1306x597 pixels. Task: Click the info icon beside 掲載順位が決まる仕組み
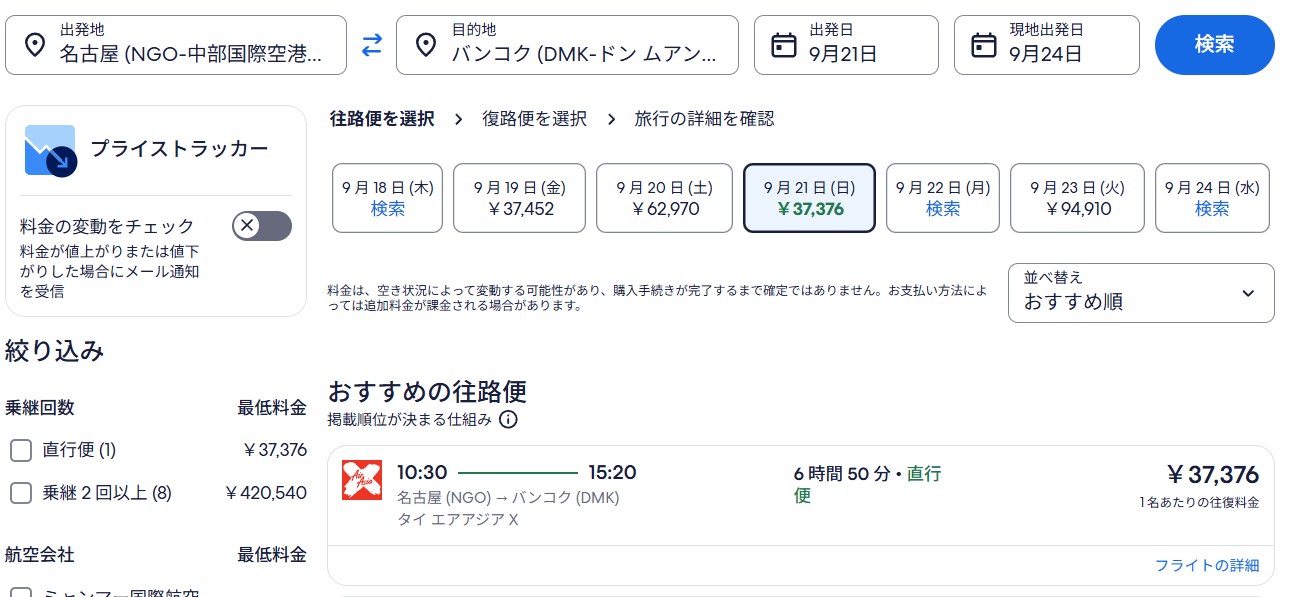pos(508,420)
